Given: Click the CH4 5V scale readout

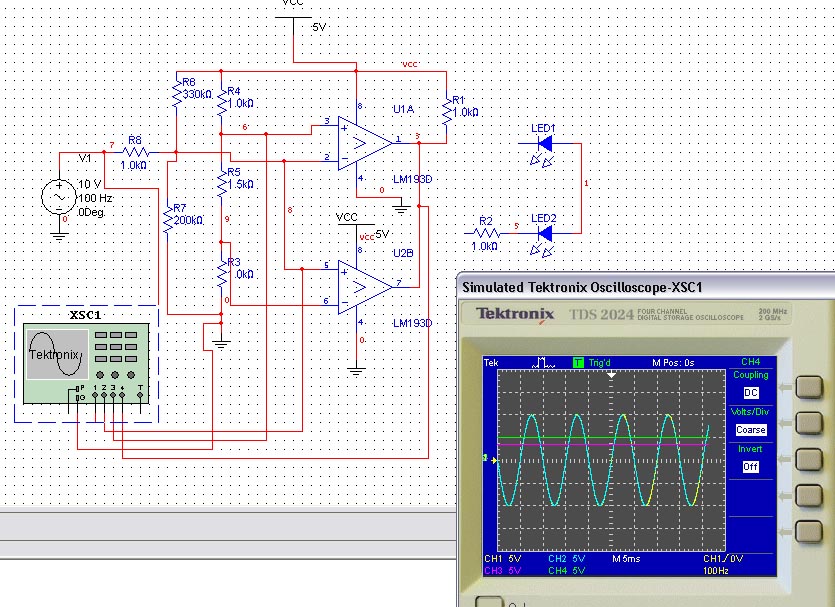Looking at the screenshot, I should click(x=567, y=570).
